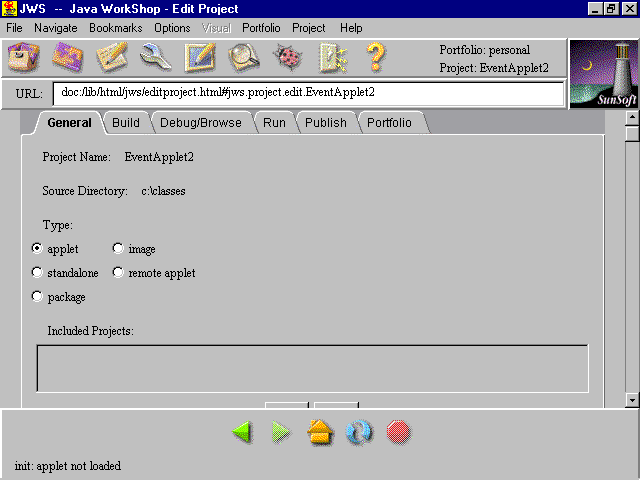Click the SunSoft lighthouse logo
The image size is (640, 480).
604,74
